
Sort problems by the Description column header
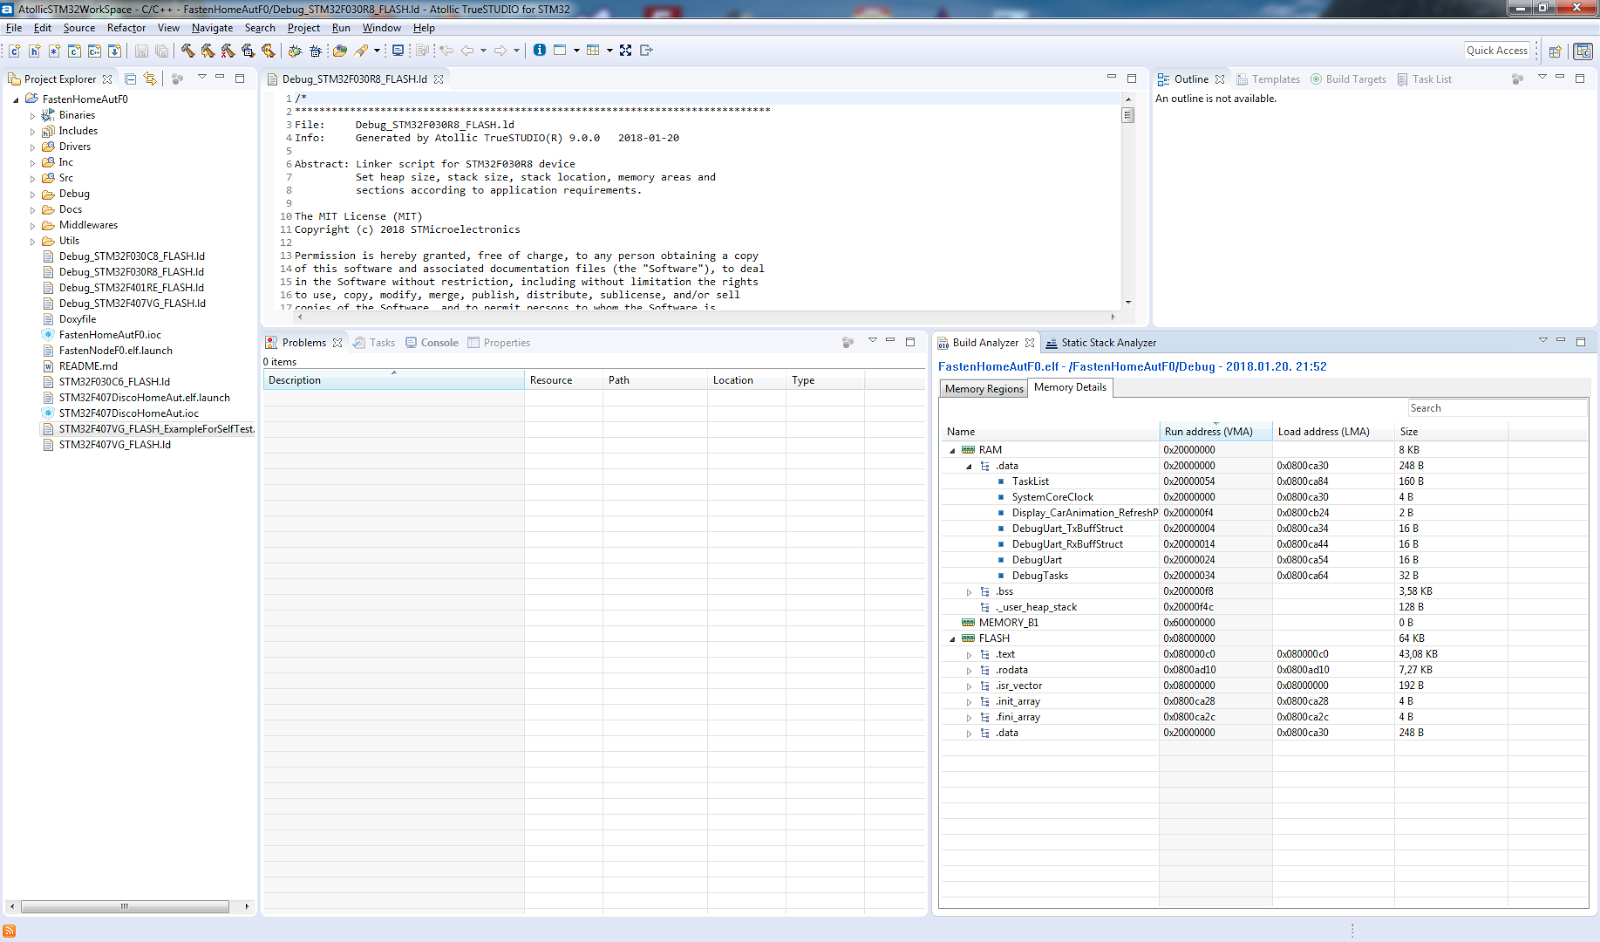point(394,380)
